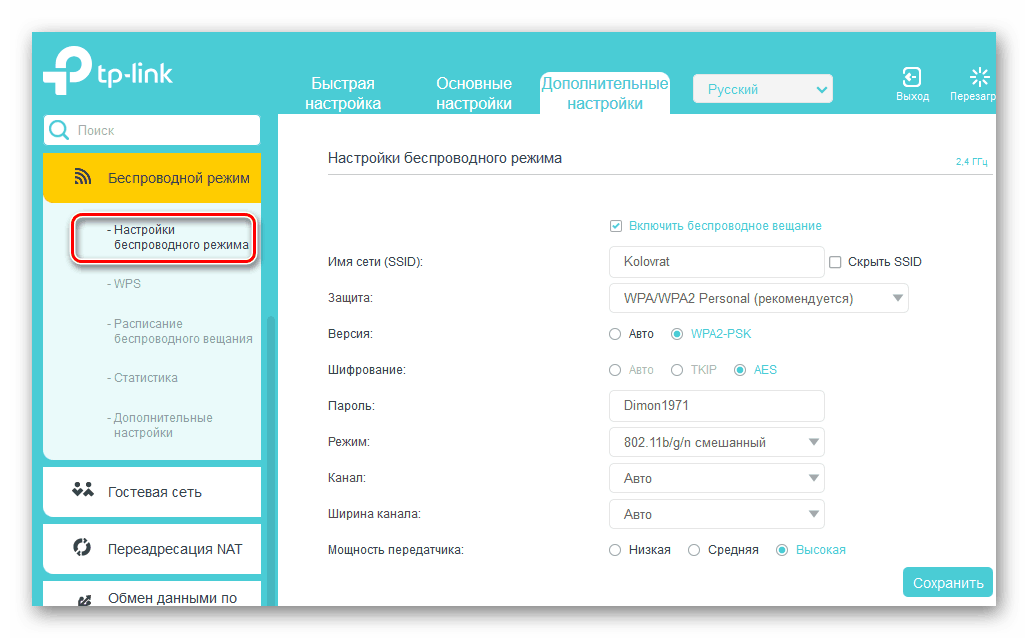Click the search magnifier icon

(59, 130)
